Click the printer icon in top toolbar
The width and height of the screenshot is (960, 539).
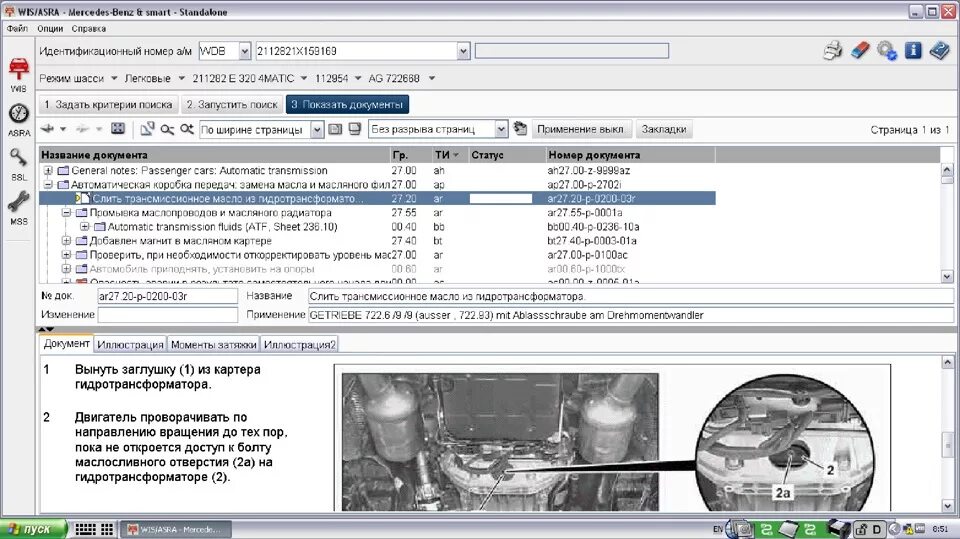click(833, 51)
